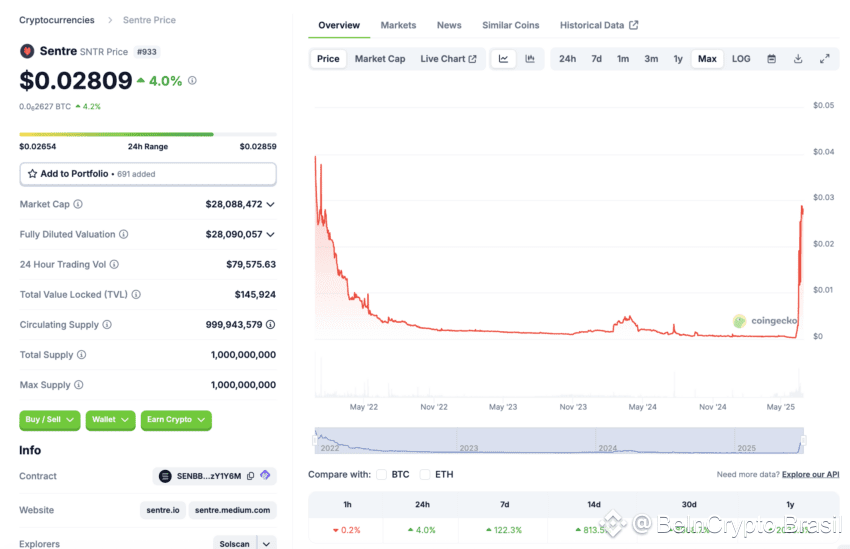Screen dimensions: 850x549
Task: Open the Earn Crypto dropdown
Action: [x=176, y=420]
